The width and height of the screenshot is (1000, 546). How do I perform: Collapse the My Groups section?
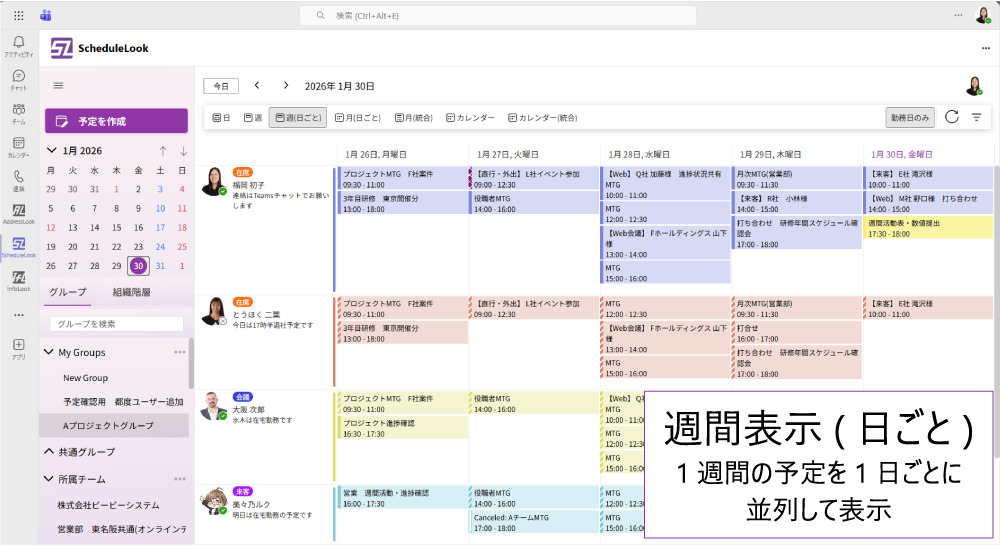click(47, 352)
